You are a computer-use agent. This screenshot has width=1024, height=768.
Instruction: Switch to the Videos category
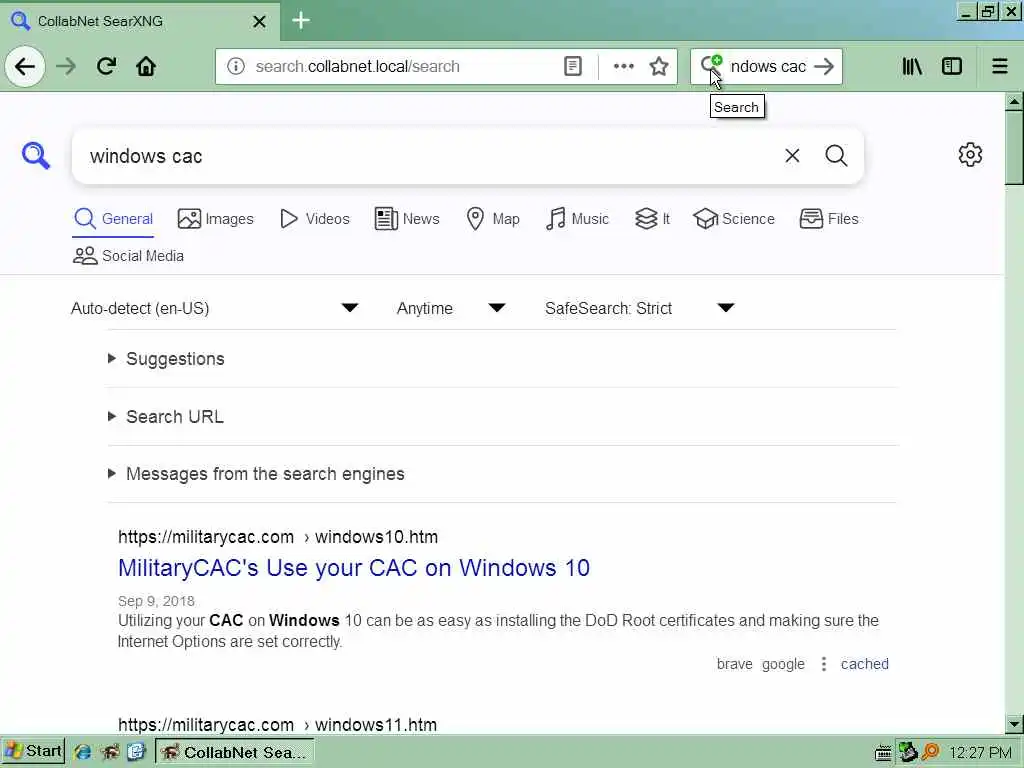(x=315, y=219)
